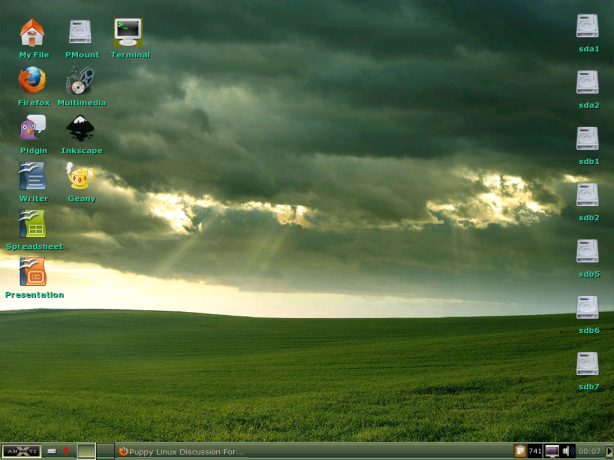
Task: Open Inkscape from the desktop
Action: pos(81,128)
